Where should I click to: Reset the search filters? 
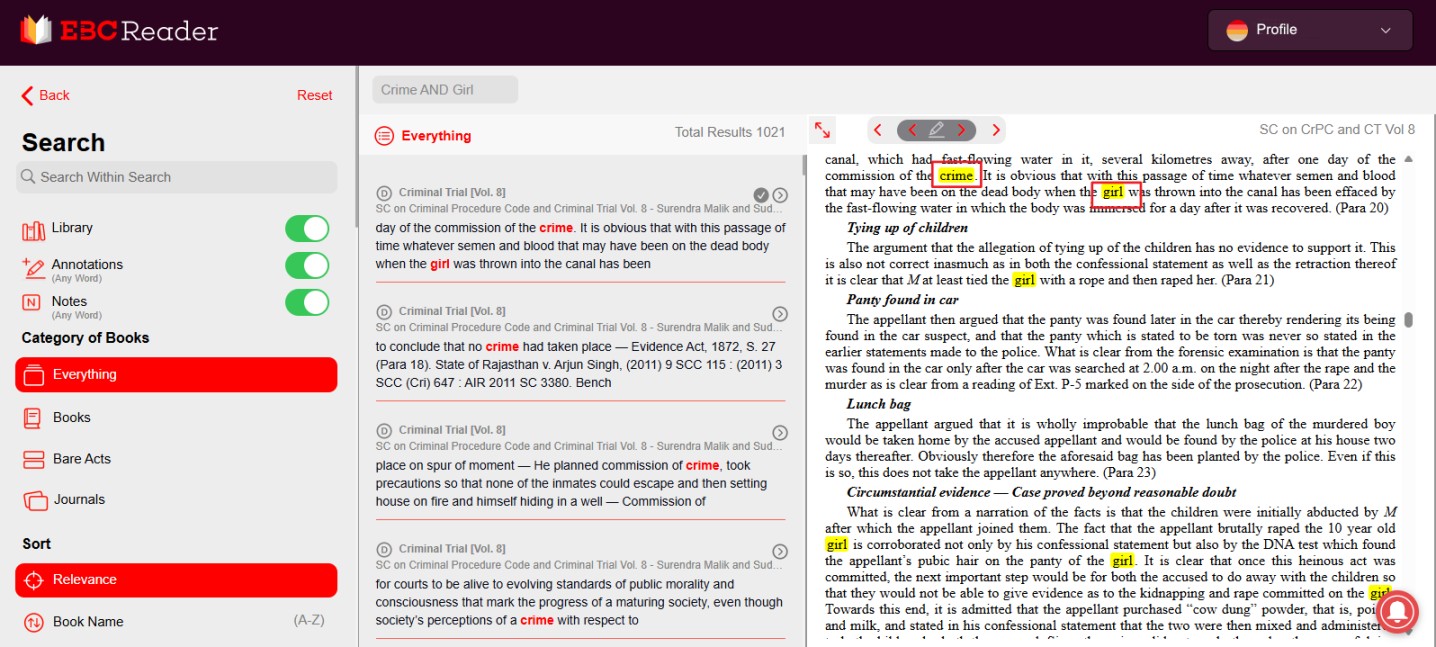point(314,95)
